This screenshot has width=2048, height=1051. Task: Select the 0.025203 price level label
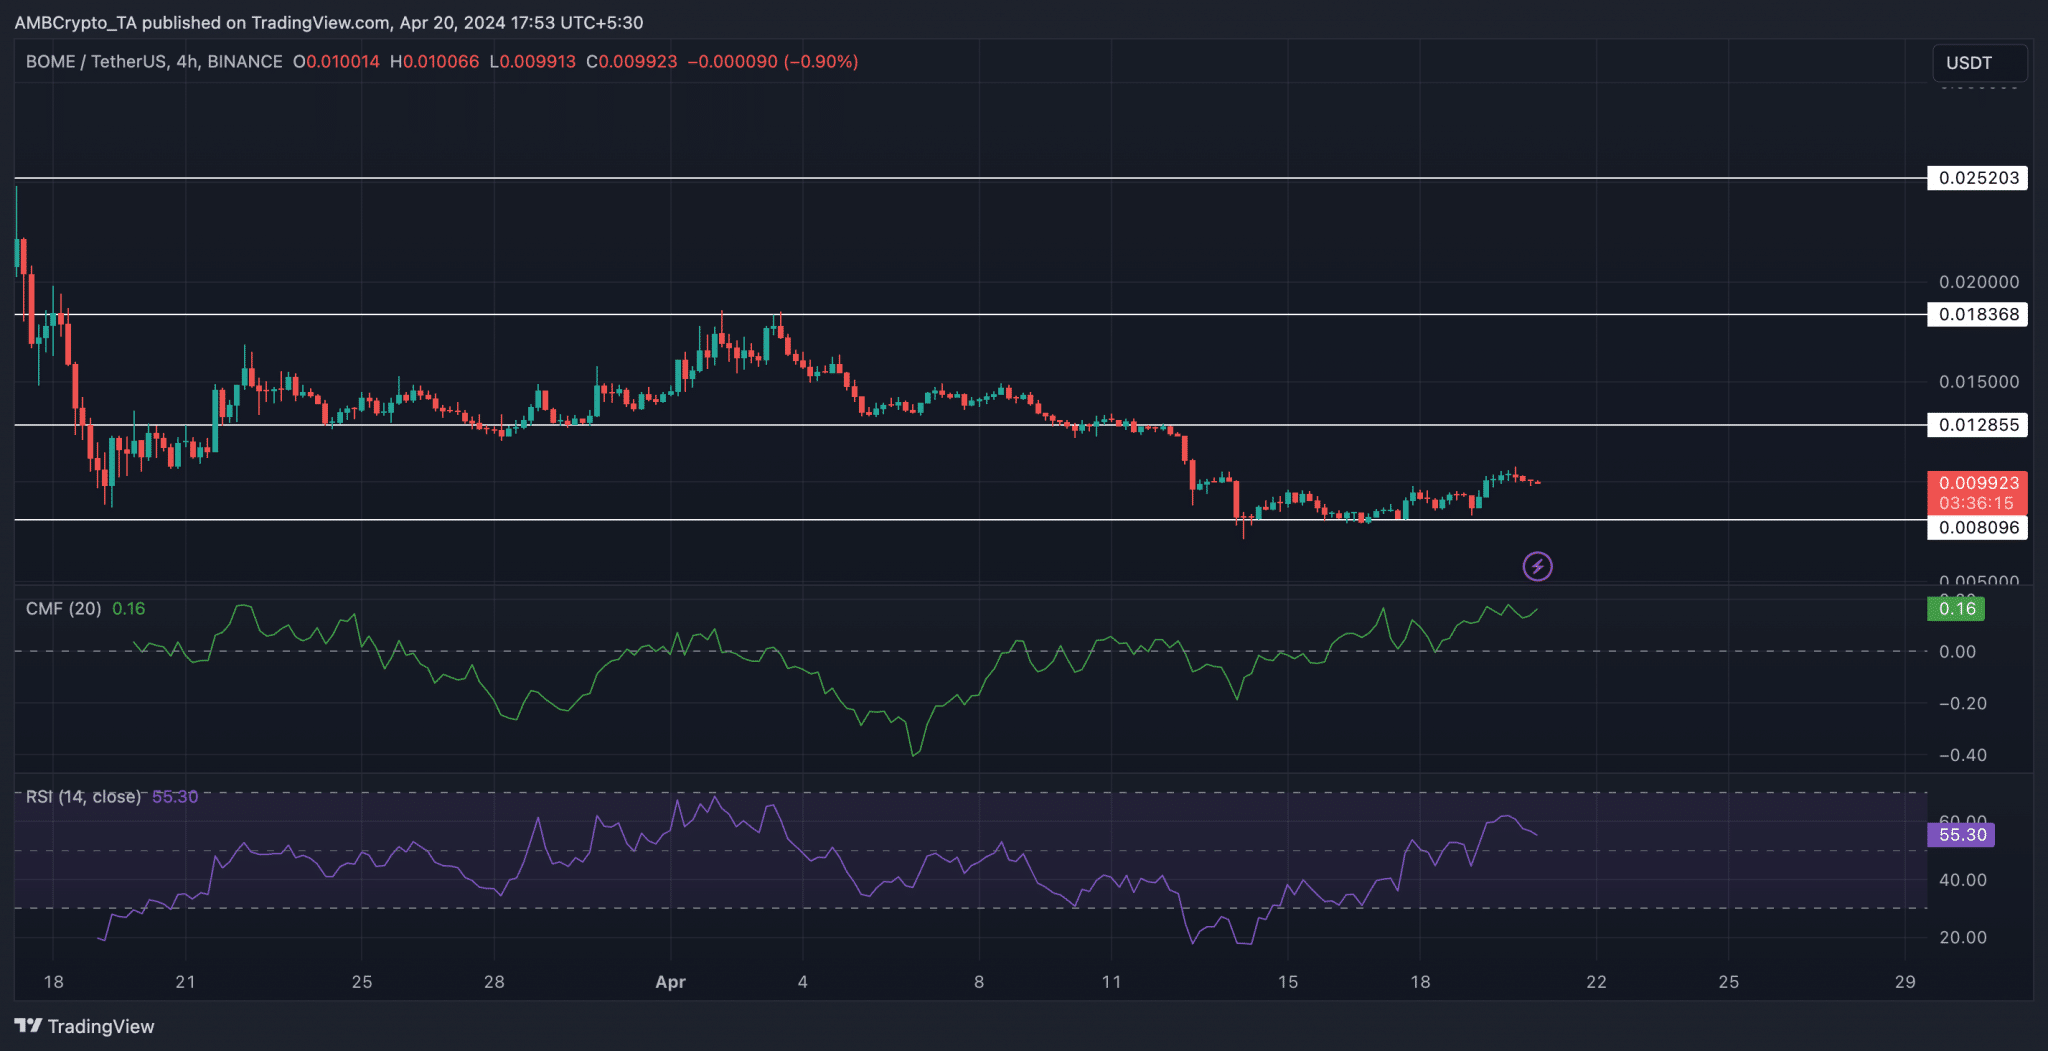(x=1977, y=178)
